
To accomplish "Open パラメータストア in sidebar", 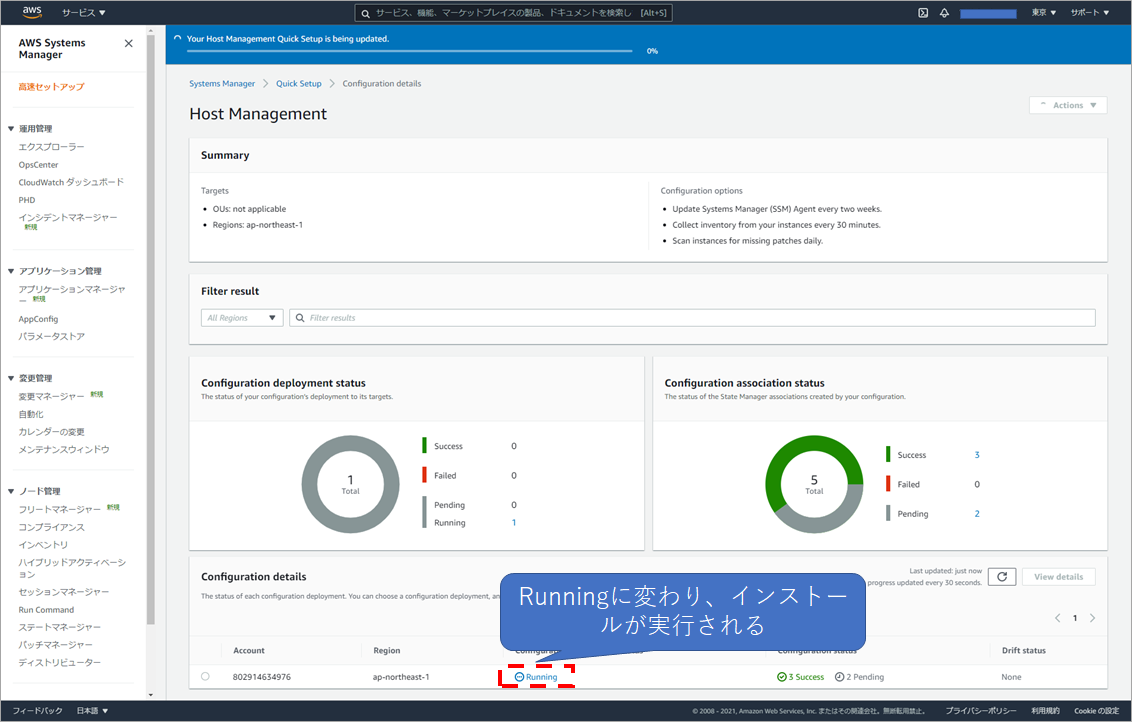I will [51, 337].
